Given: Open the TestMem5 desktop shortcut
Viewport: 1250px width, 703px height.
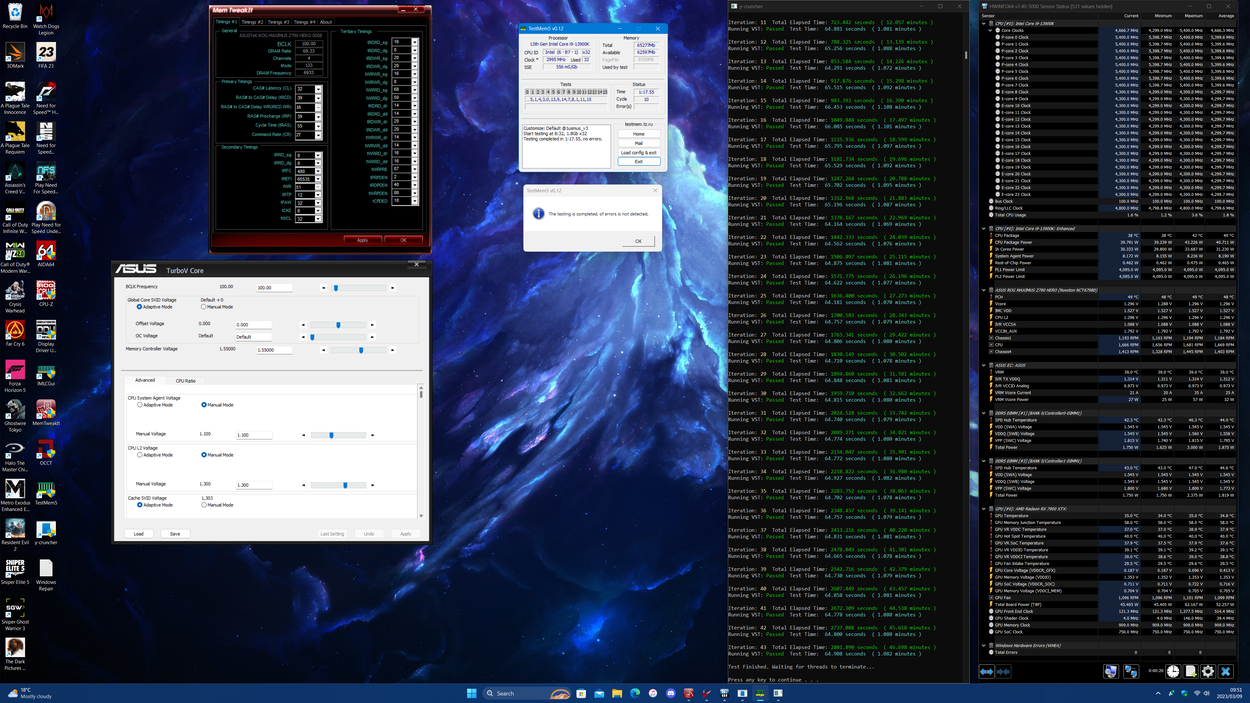Looking at the screenshot, I should (x=46, y=491).
